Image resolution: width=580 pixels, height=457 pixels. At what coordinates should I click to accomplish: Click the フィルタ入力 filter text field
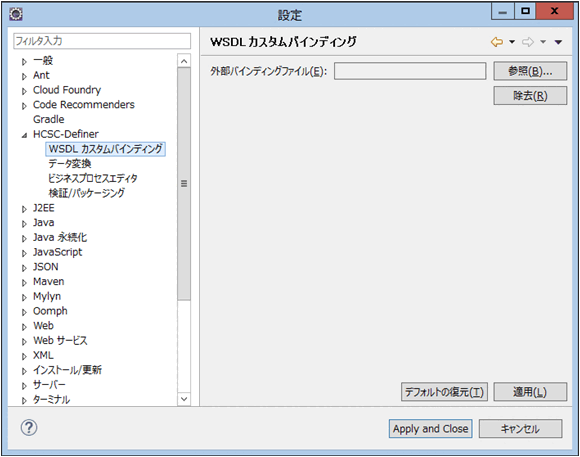102,41
